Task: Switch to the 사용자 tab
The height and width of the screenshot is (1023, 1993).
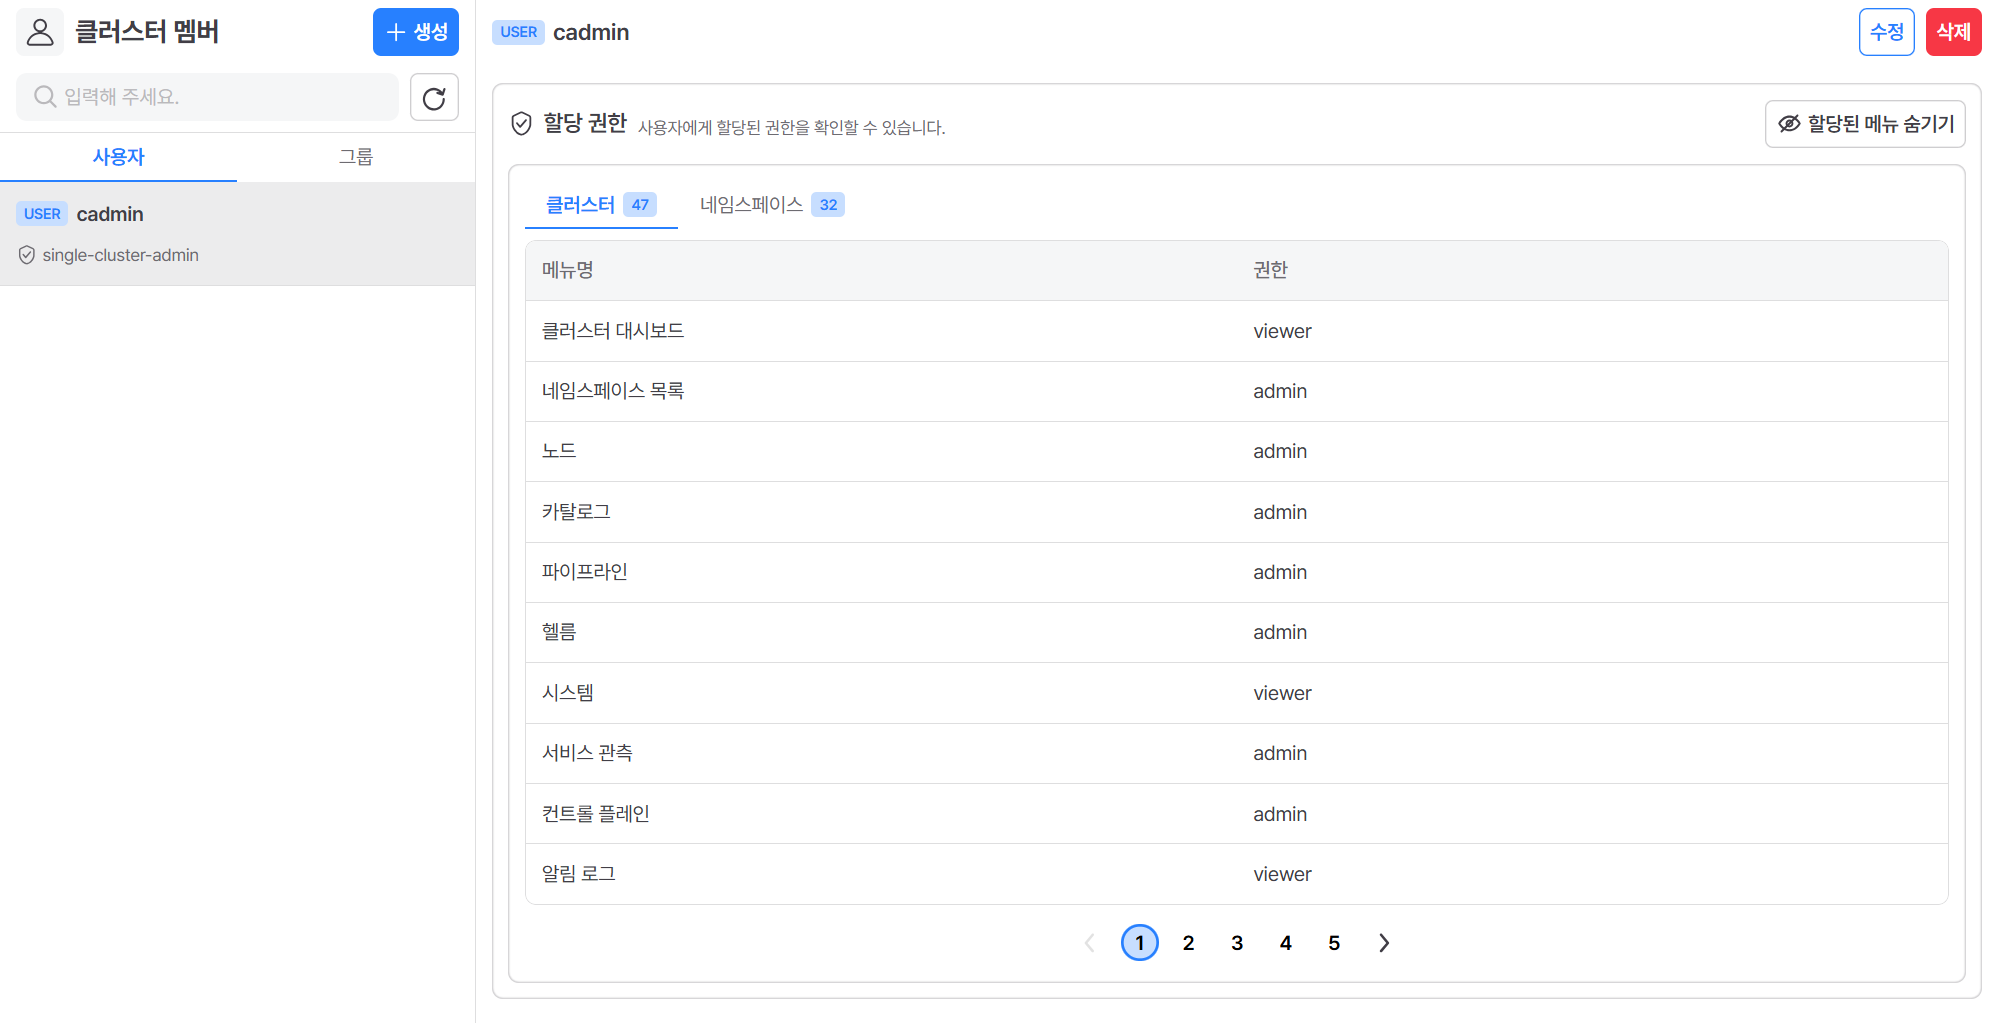Action: click(x=119, y=157)
